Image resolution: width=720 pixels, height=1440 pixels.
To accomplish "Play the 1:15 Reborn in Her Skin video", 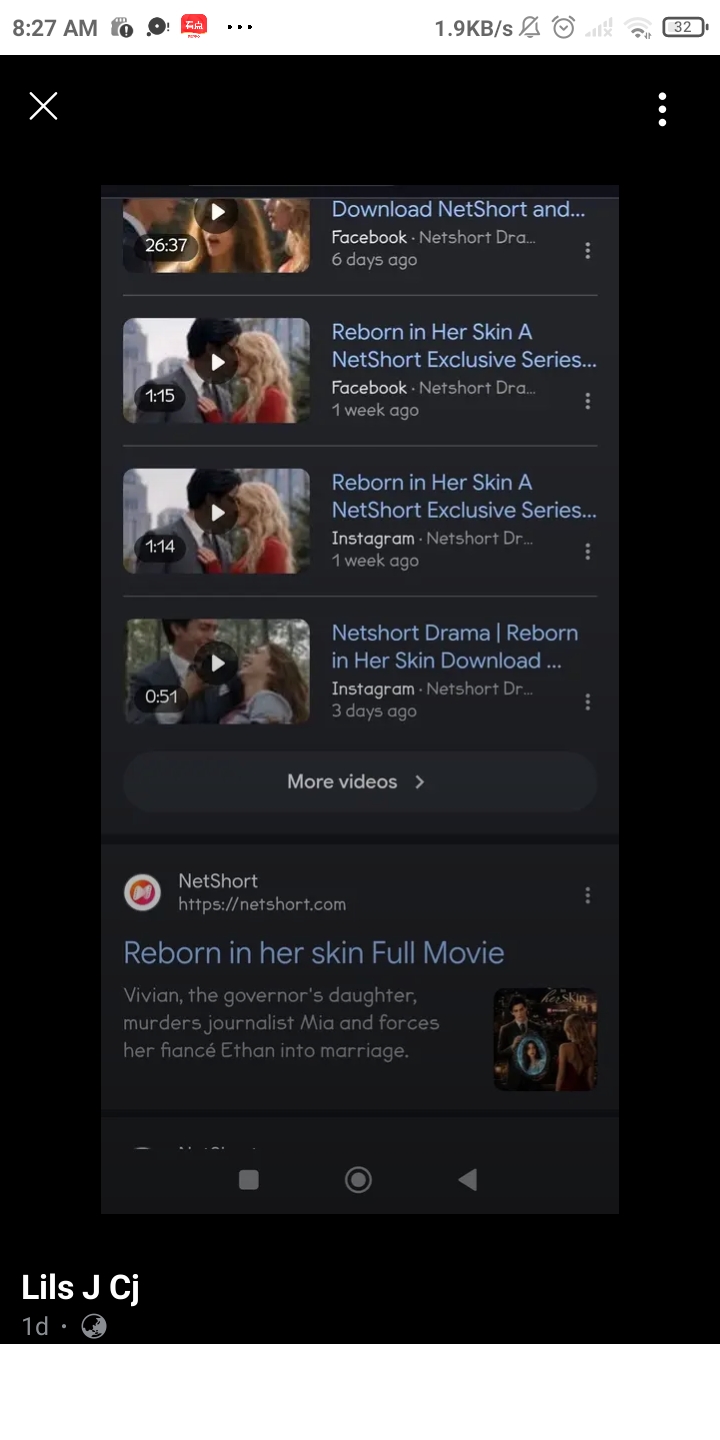I will click(216, 370).
